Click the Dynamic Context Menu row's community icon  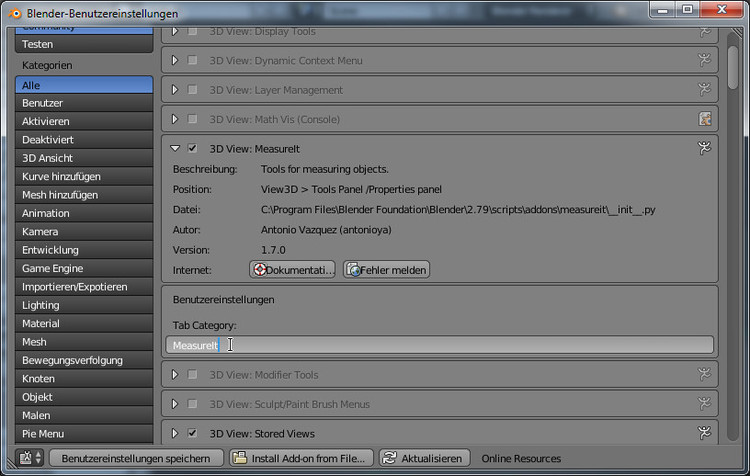(705, 60)
